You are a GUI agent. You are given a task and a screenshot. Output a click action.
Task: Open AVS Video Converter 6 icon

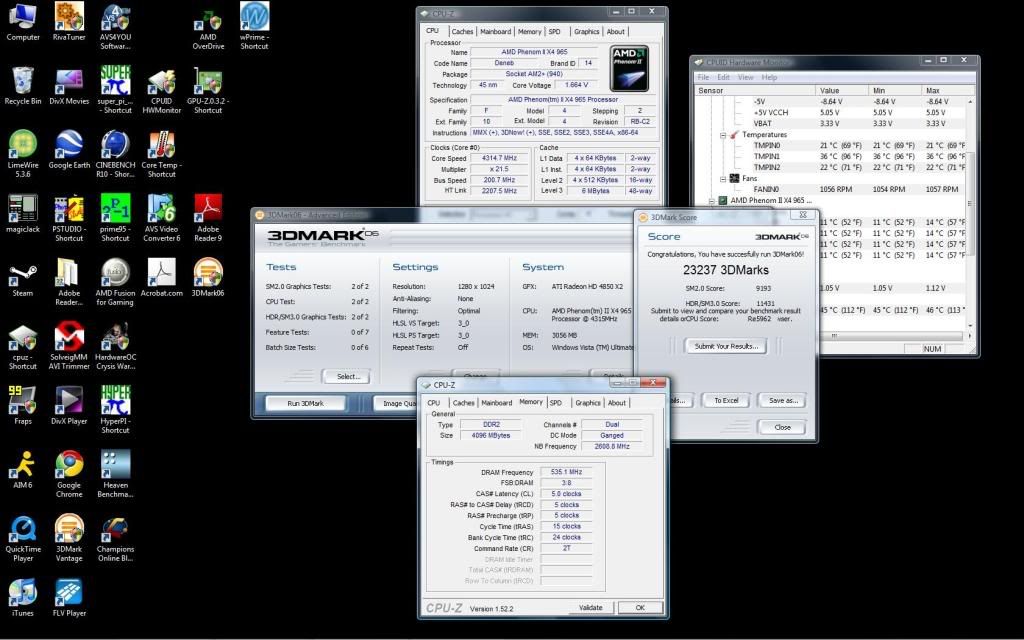coord(161,218)
